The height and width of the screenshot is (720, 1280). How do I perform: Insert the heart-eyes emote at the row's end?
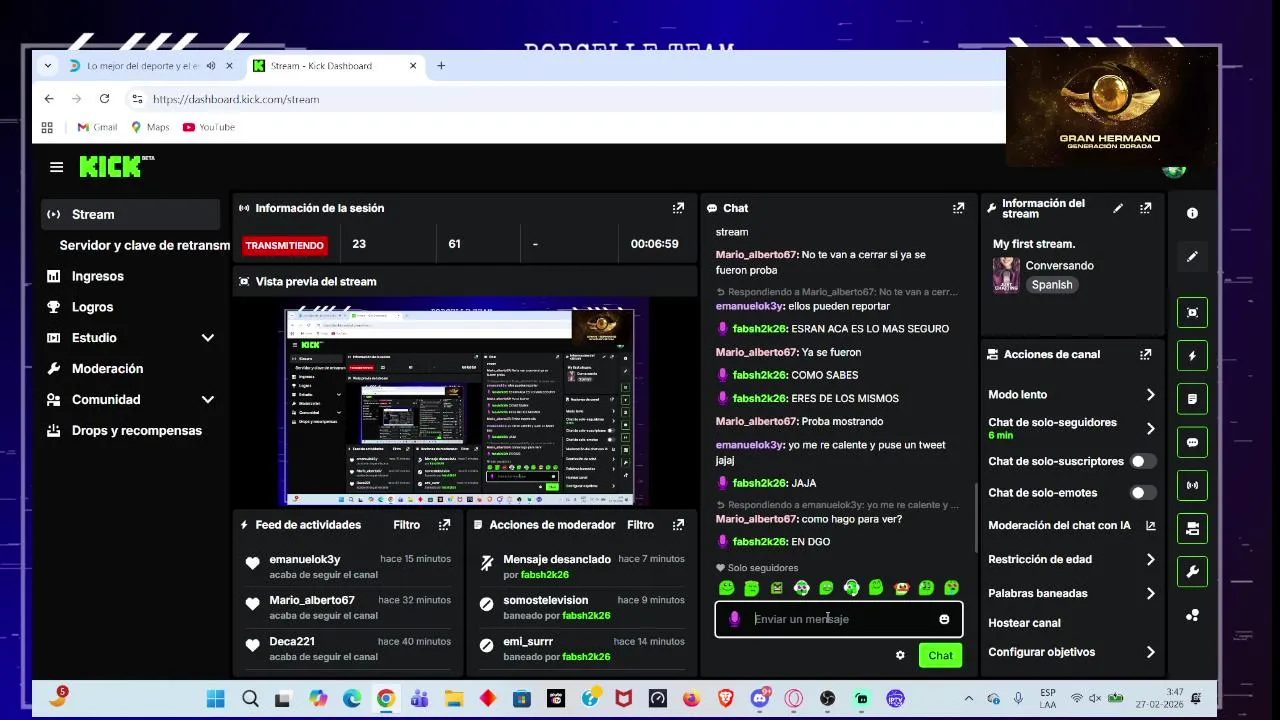point(951,588)
